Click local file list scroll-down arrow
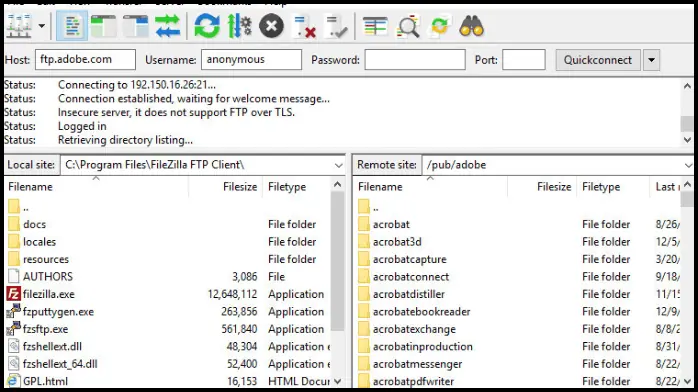 [337, 381]
